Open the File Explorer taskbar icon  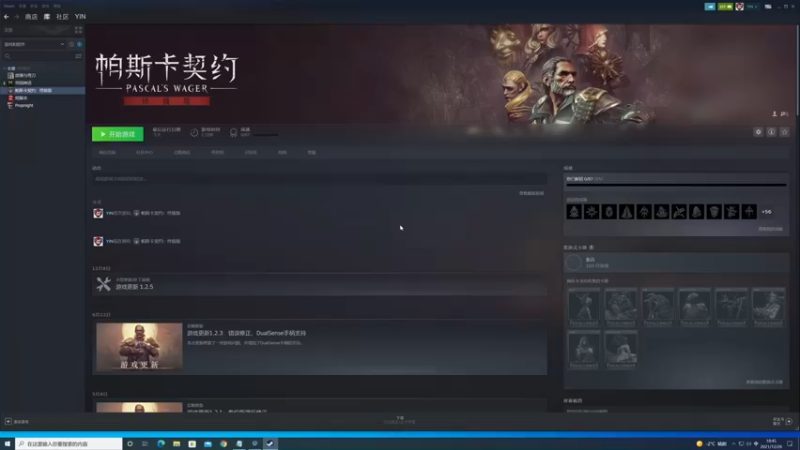pos(177,444)
